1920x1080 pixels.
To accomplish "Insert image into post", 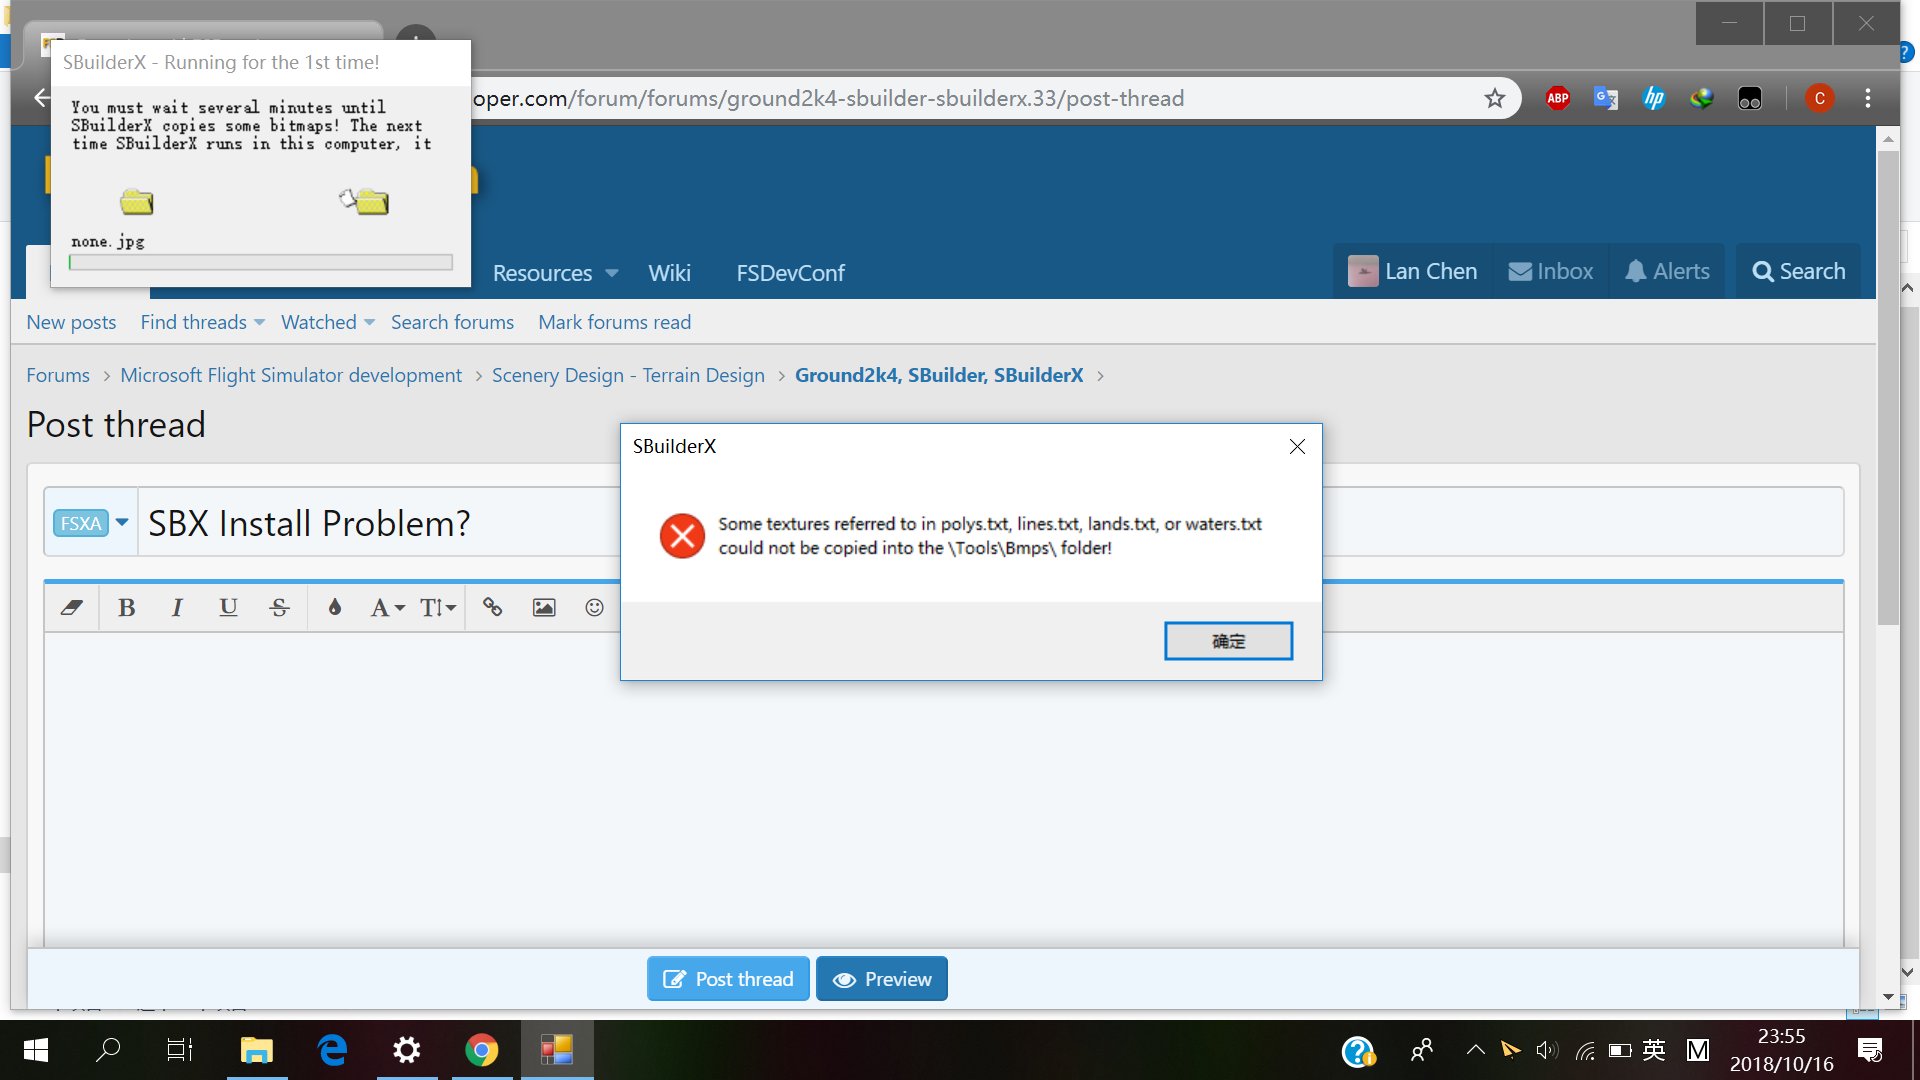I will click(x=543, y=607).
